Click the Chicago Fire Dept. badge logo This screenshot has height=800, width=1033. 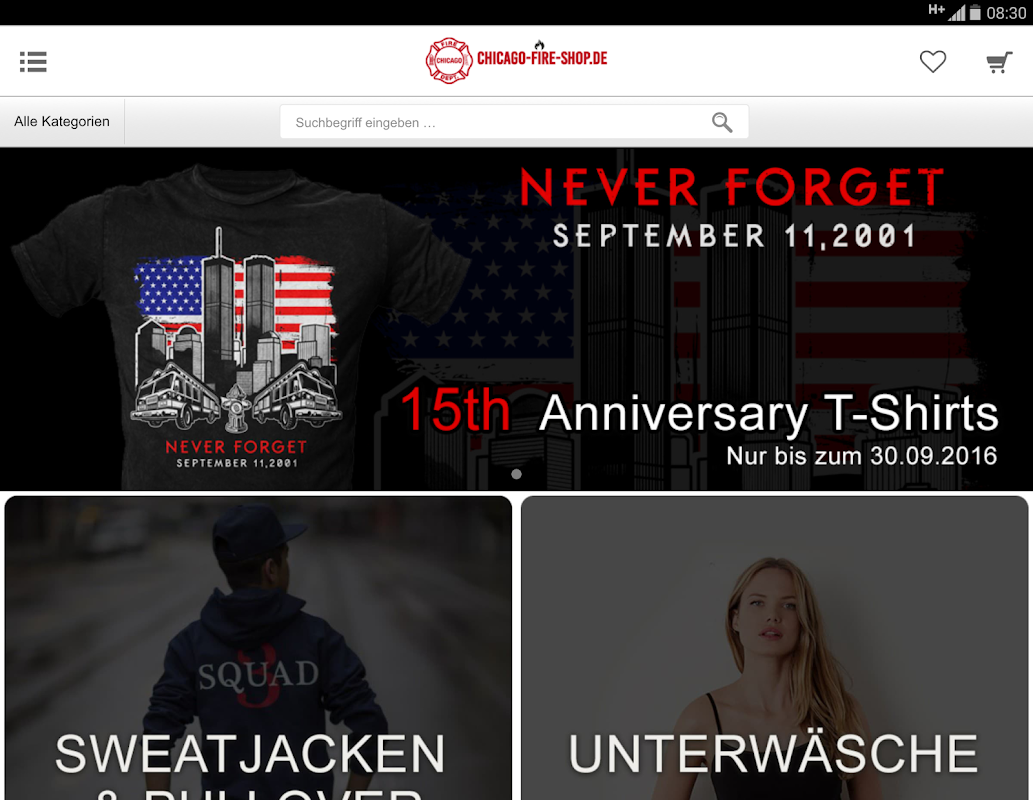[x=449, y=61]
